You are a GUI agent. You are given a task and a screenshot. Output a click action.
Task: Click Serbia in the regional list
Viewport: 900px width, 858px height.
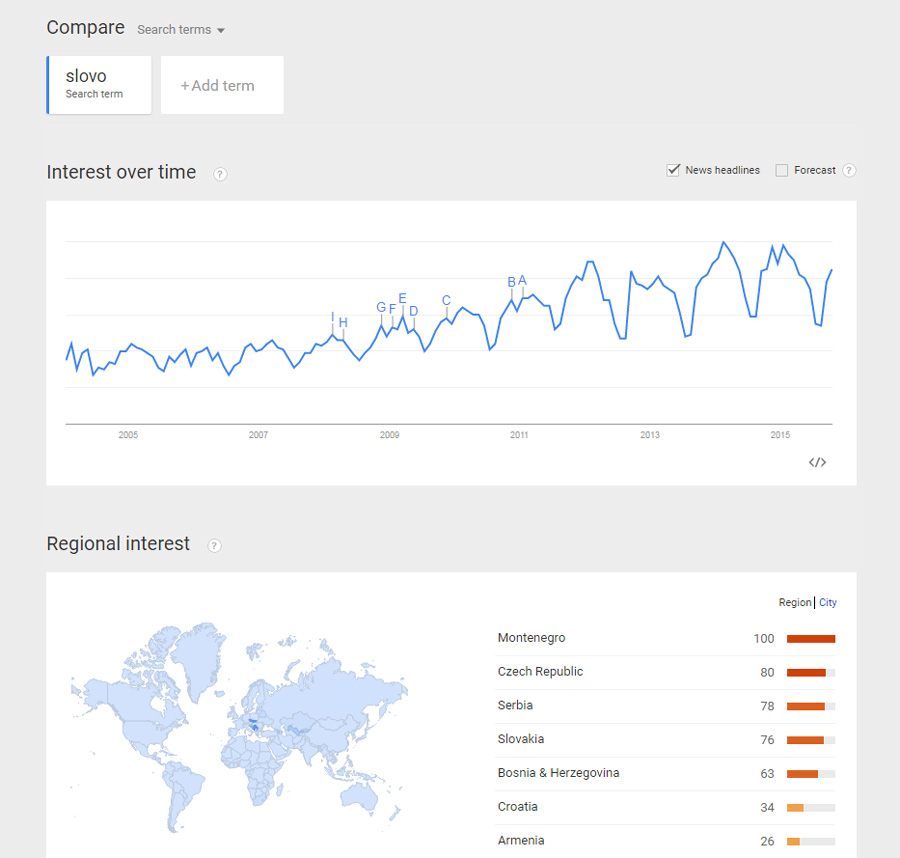point(515,706)
